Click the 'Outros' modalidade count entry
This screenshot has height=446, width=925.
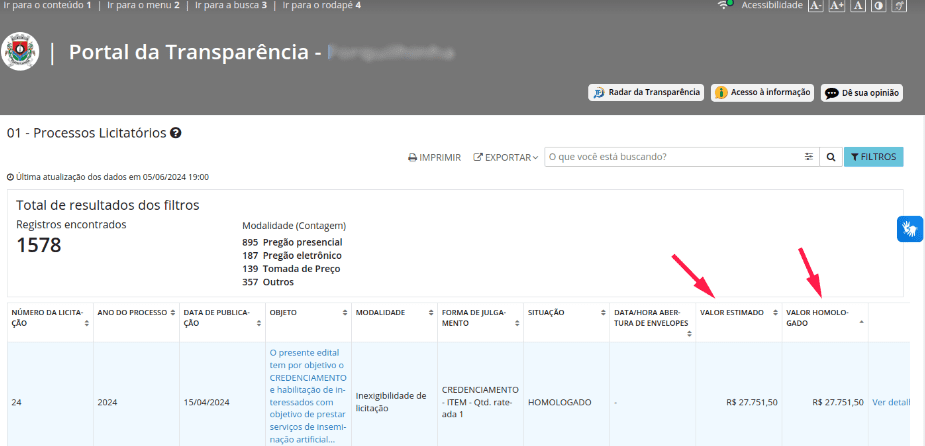tap(268, 282)
